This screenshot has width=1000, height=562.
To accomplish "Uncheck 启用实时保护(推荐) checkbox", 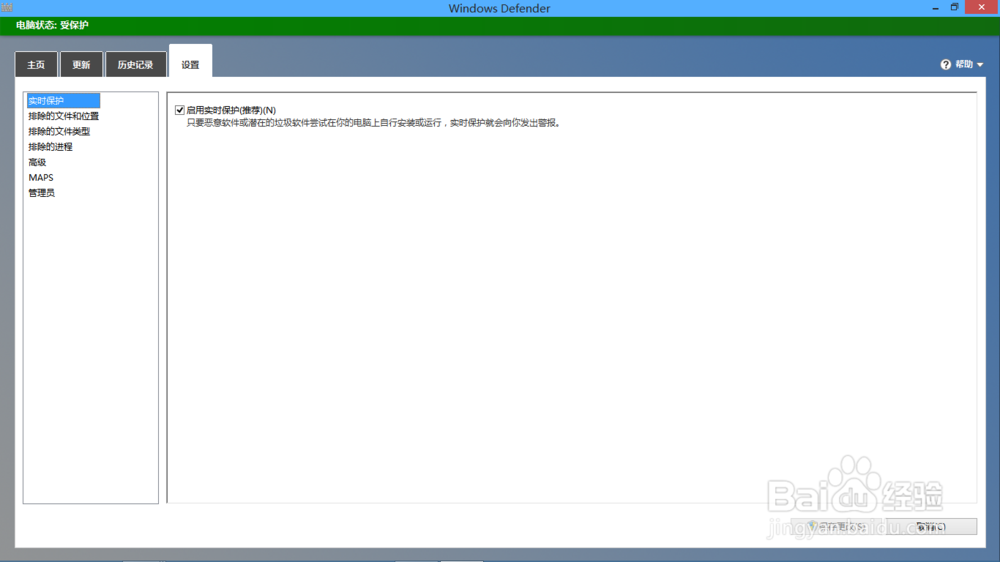I will point(180,110).
